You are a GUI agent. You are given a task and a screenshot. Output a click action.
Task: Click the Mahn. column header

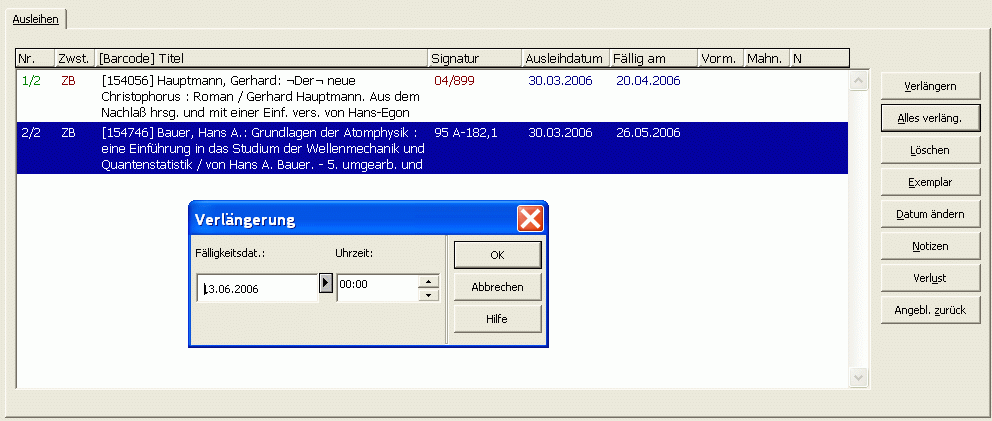767,59
